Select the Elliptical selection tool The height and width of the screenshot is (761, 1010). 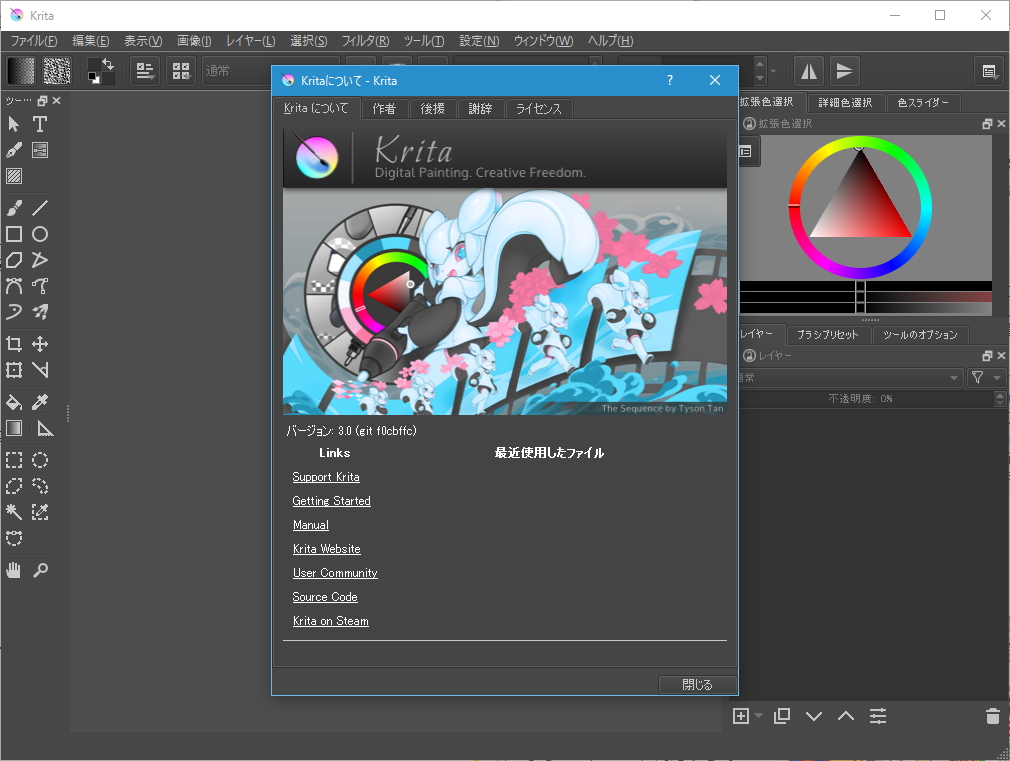tap(40, 459)
